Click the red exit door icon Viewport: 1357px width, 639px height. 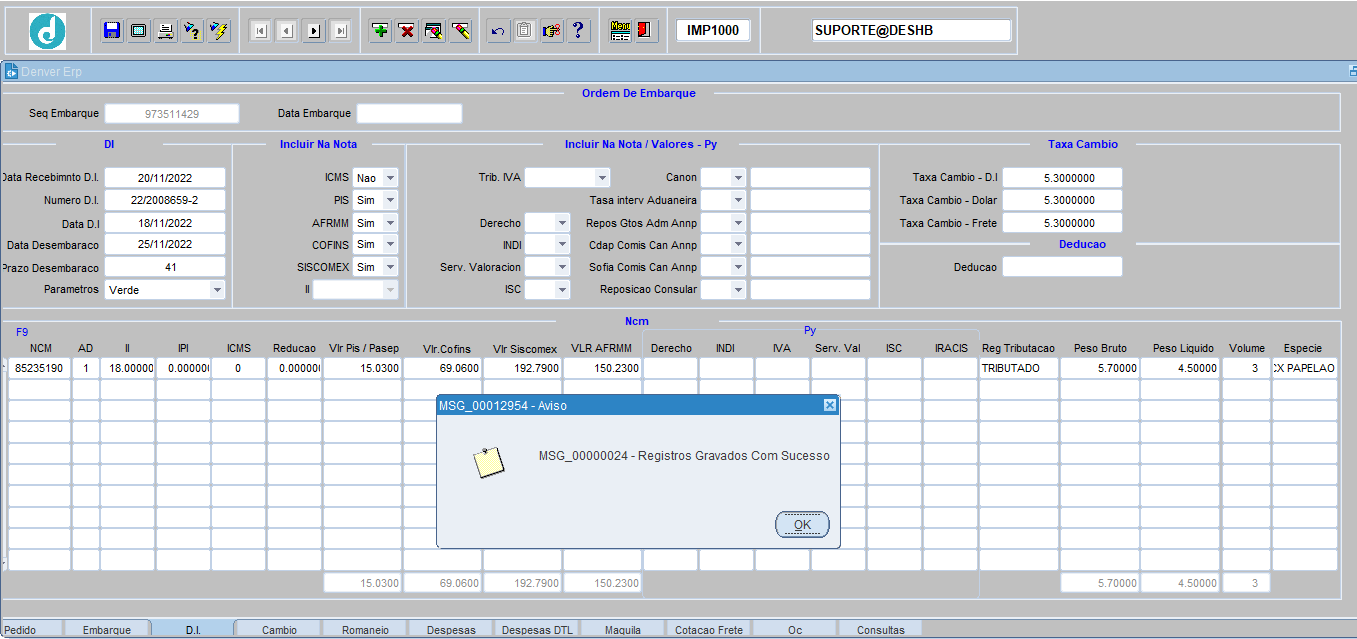click(646, 31)
